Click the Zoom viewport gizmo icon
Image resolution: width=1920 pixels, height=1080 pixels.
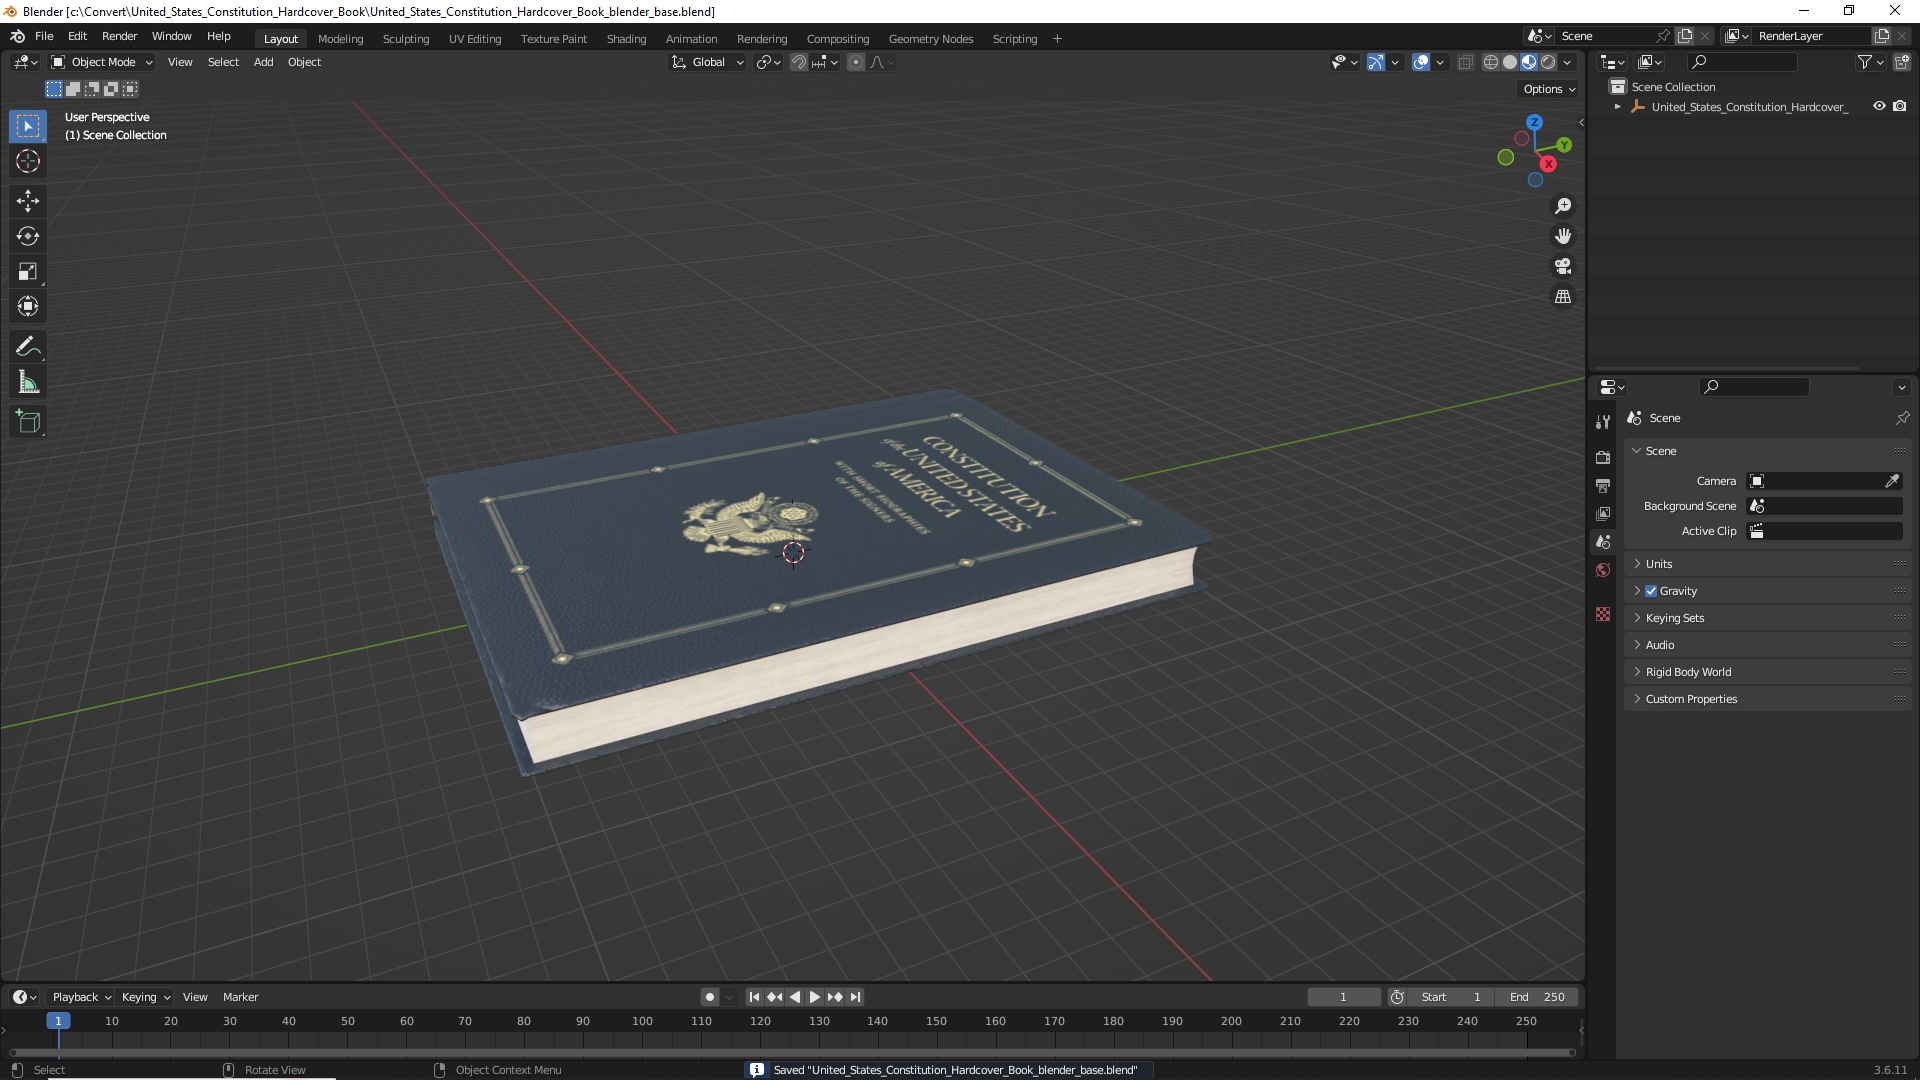point(1563,206)
